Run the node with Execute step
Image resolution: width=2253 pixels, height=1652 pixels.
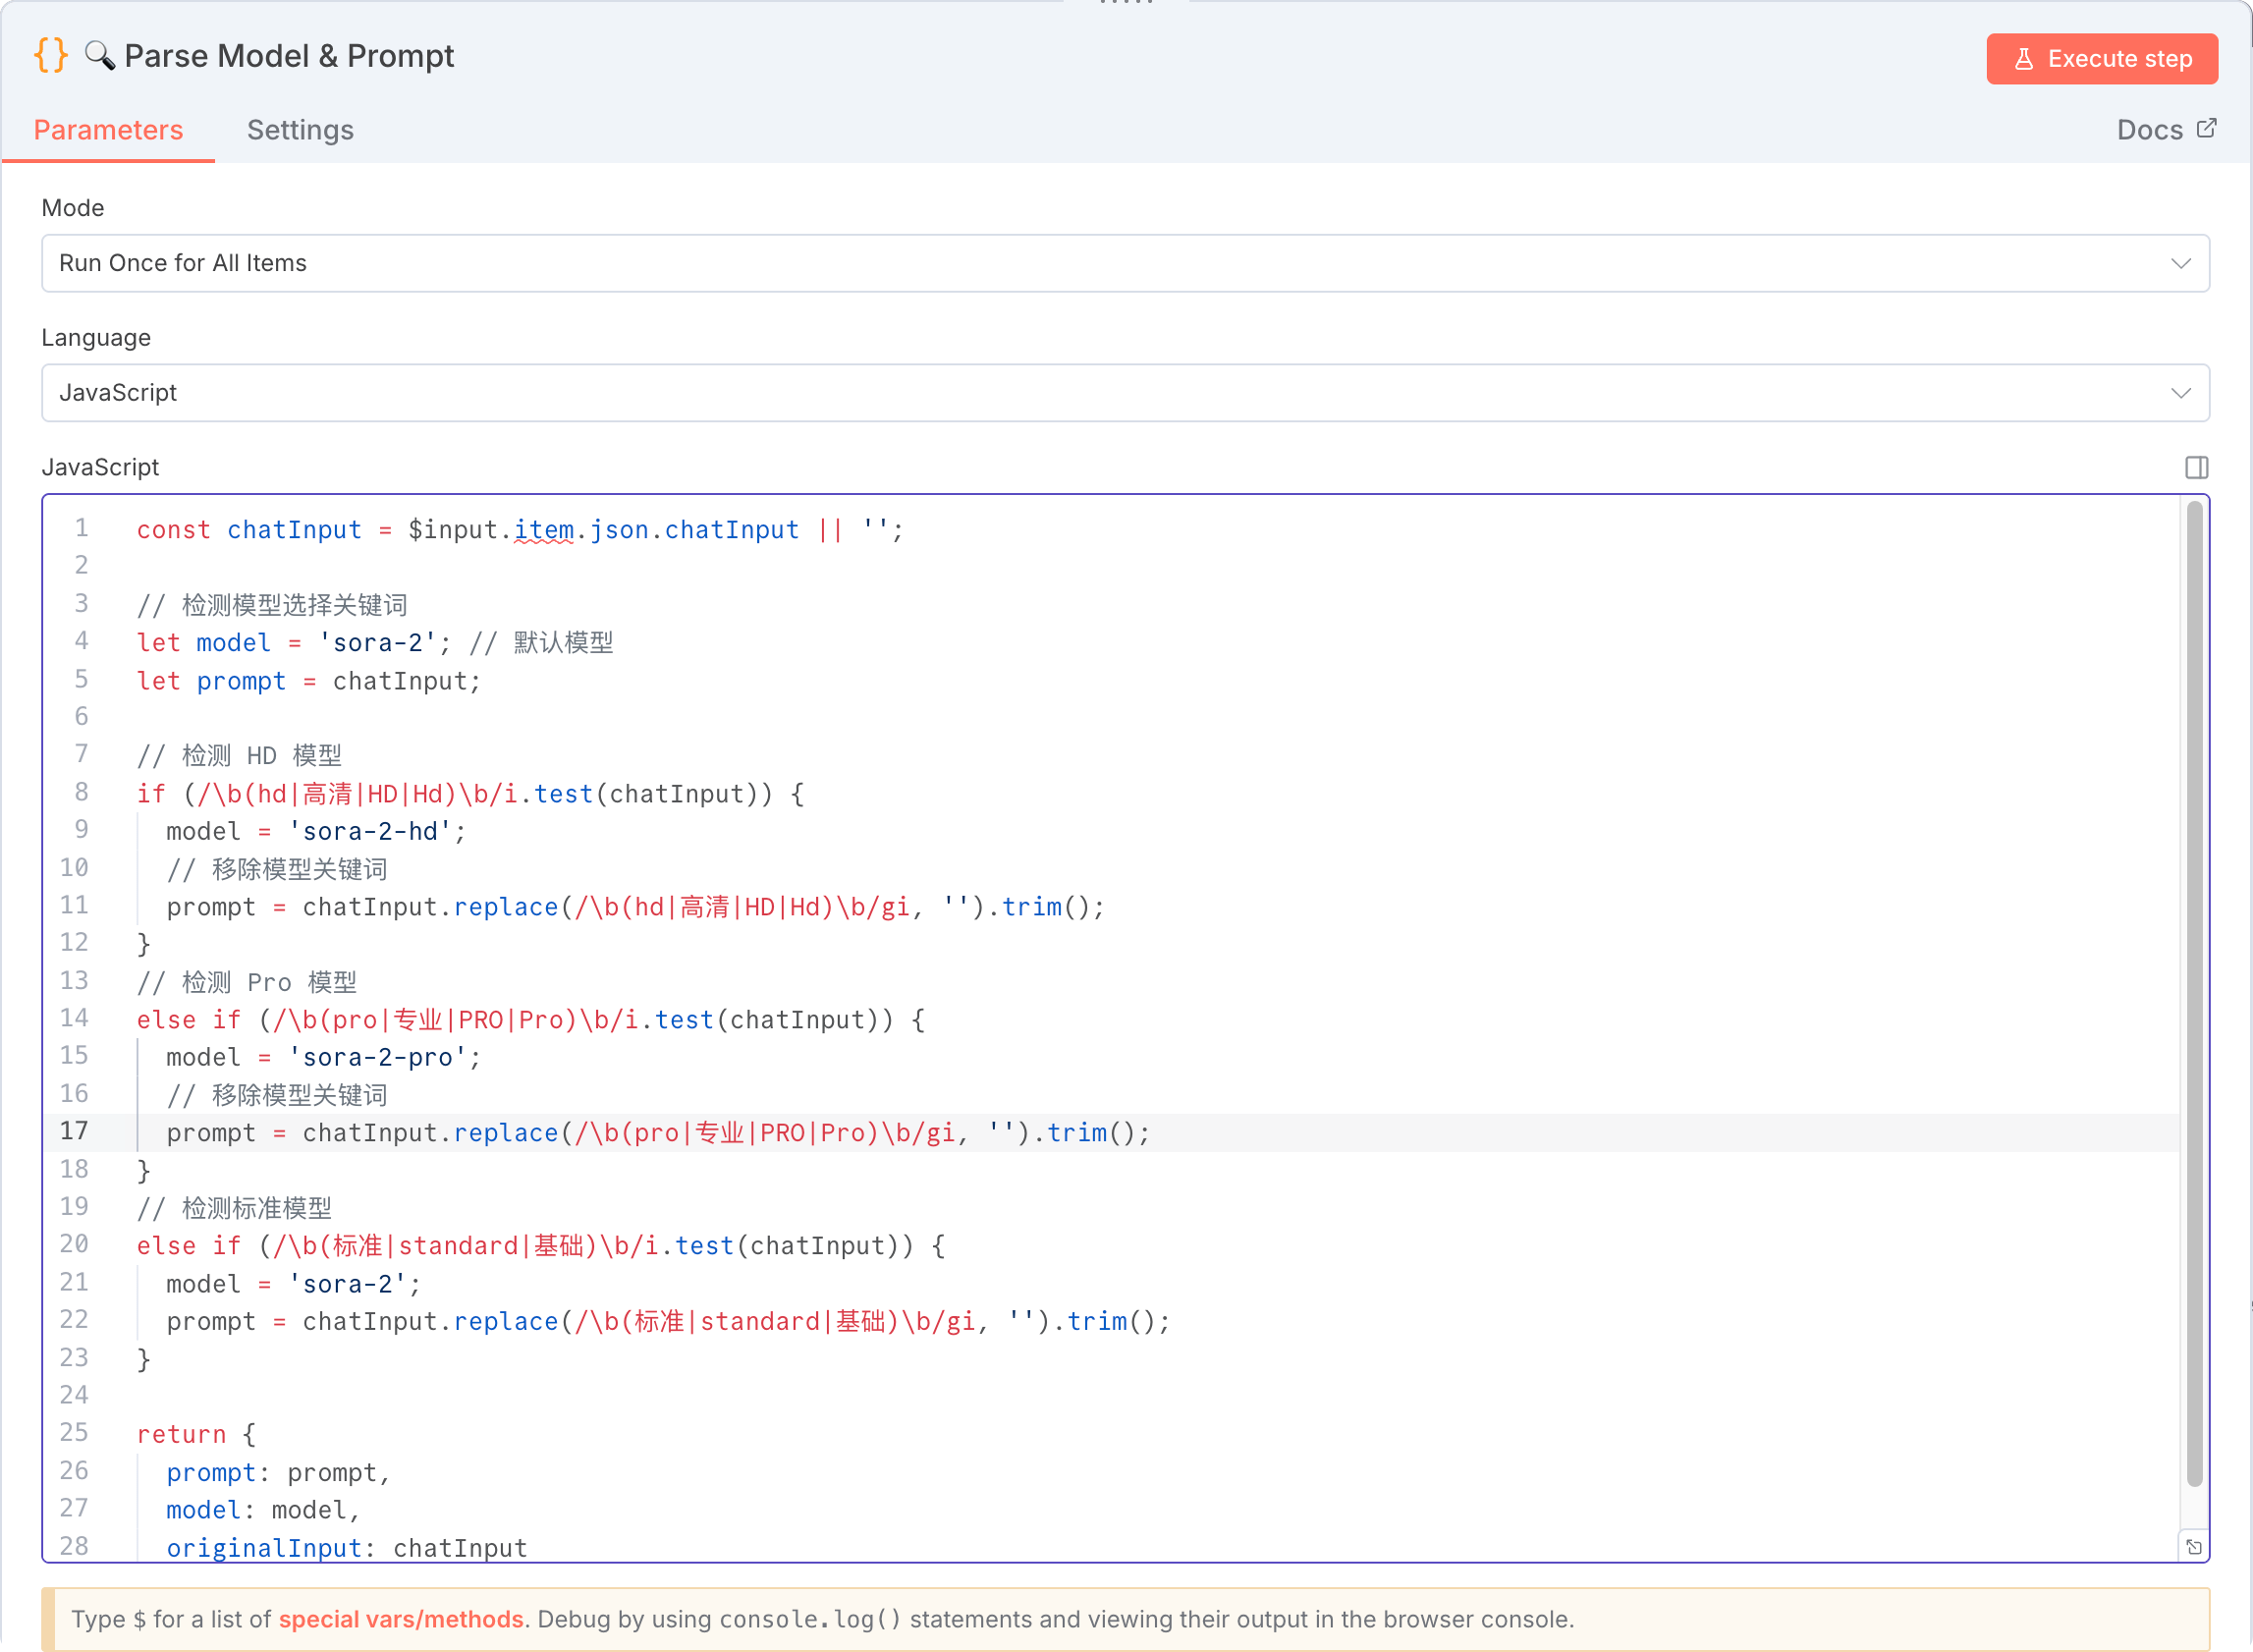coord(2101,59)
